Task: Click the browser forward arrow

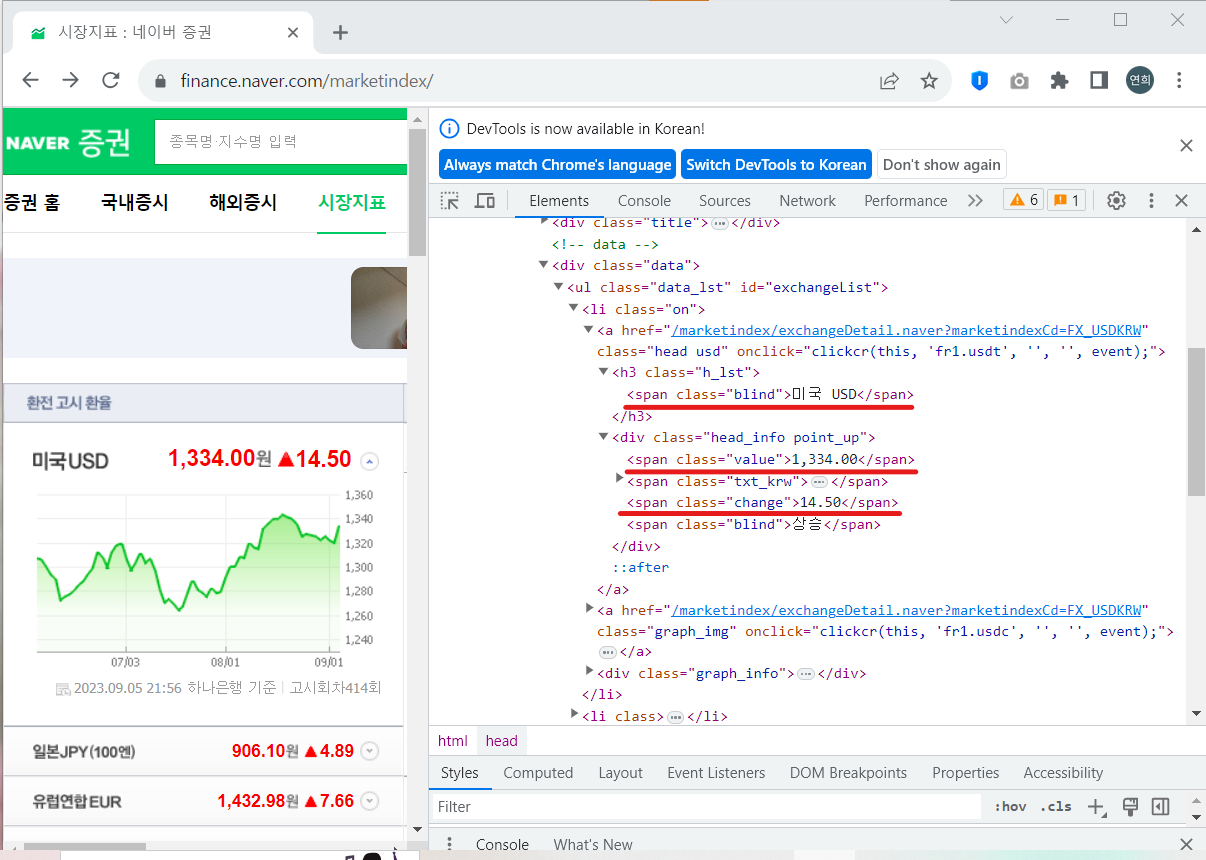Action: click(70, 80)
